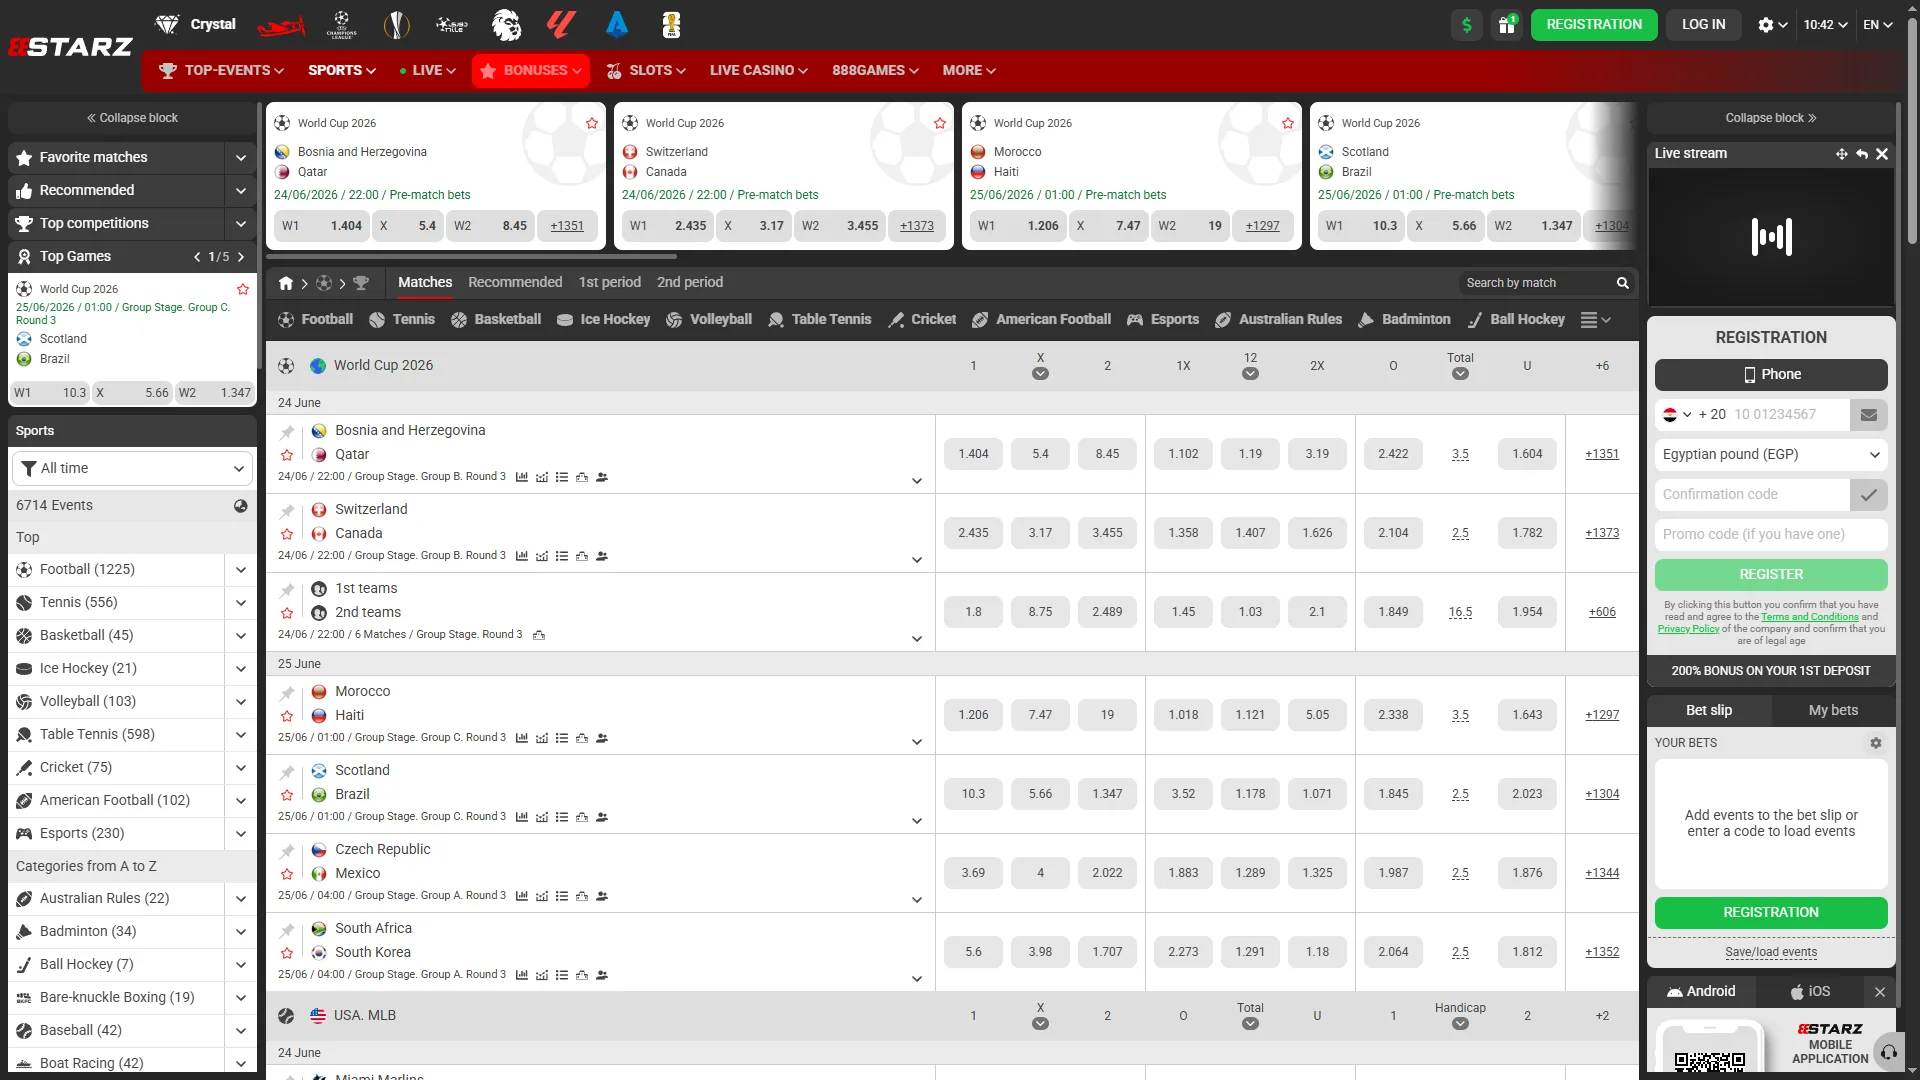This screenshot has width=1920, height=1080.
Task: Open EN language selector
Action: coord(1878,25)
